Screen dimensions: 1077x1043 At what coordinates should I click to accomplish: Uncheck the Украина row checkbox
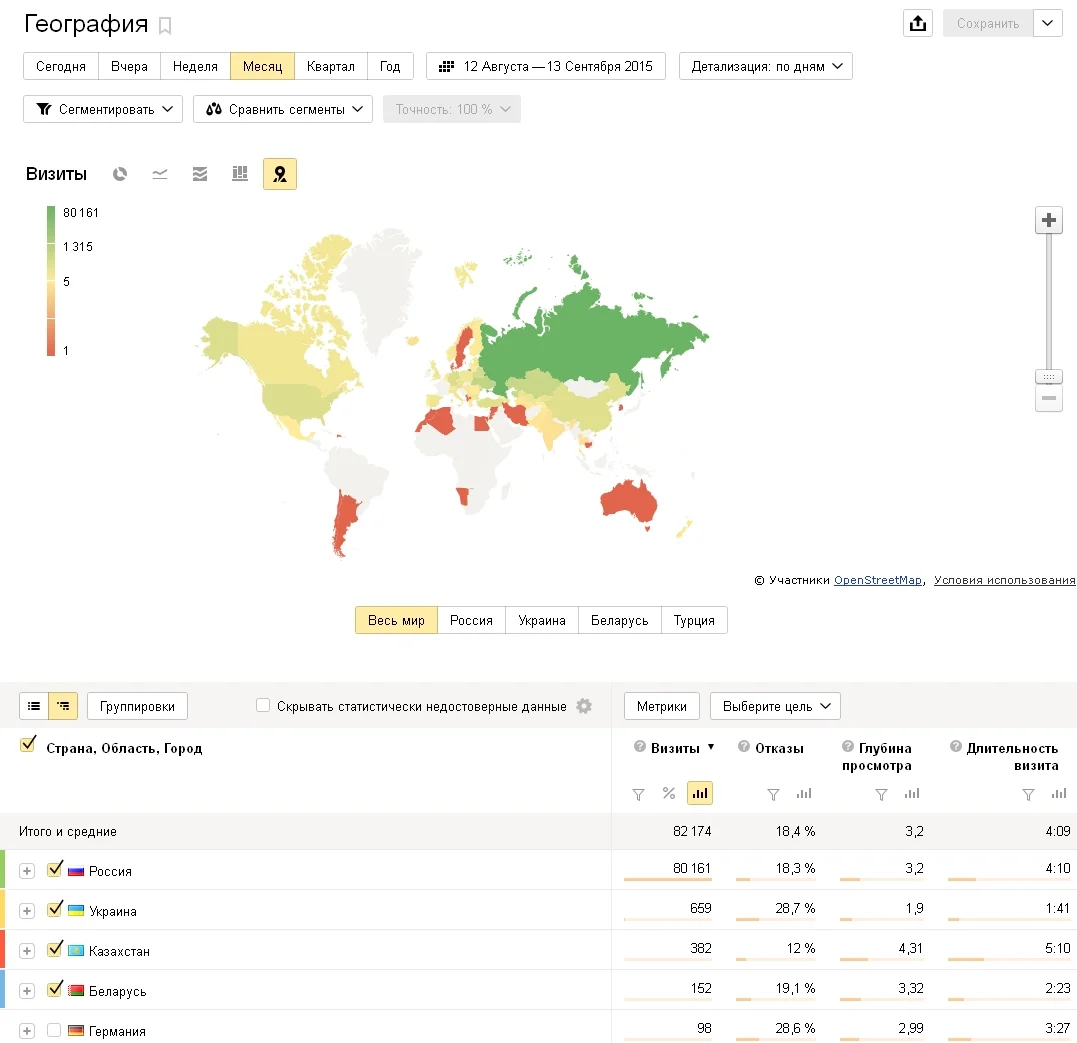[55, 909]
